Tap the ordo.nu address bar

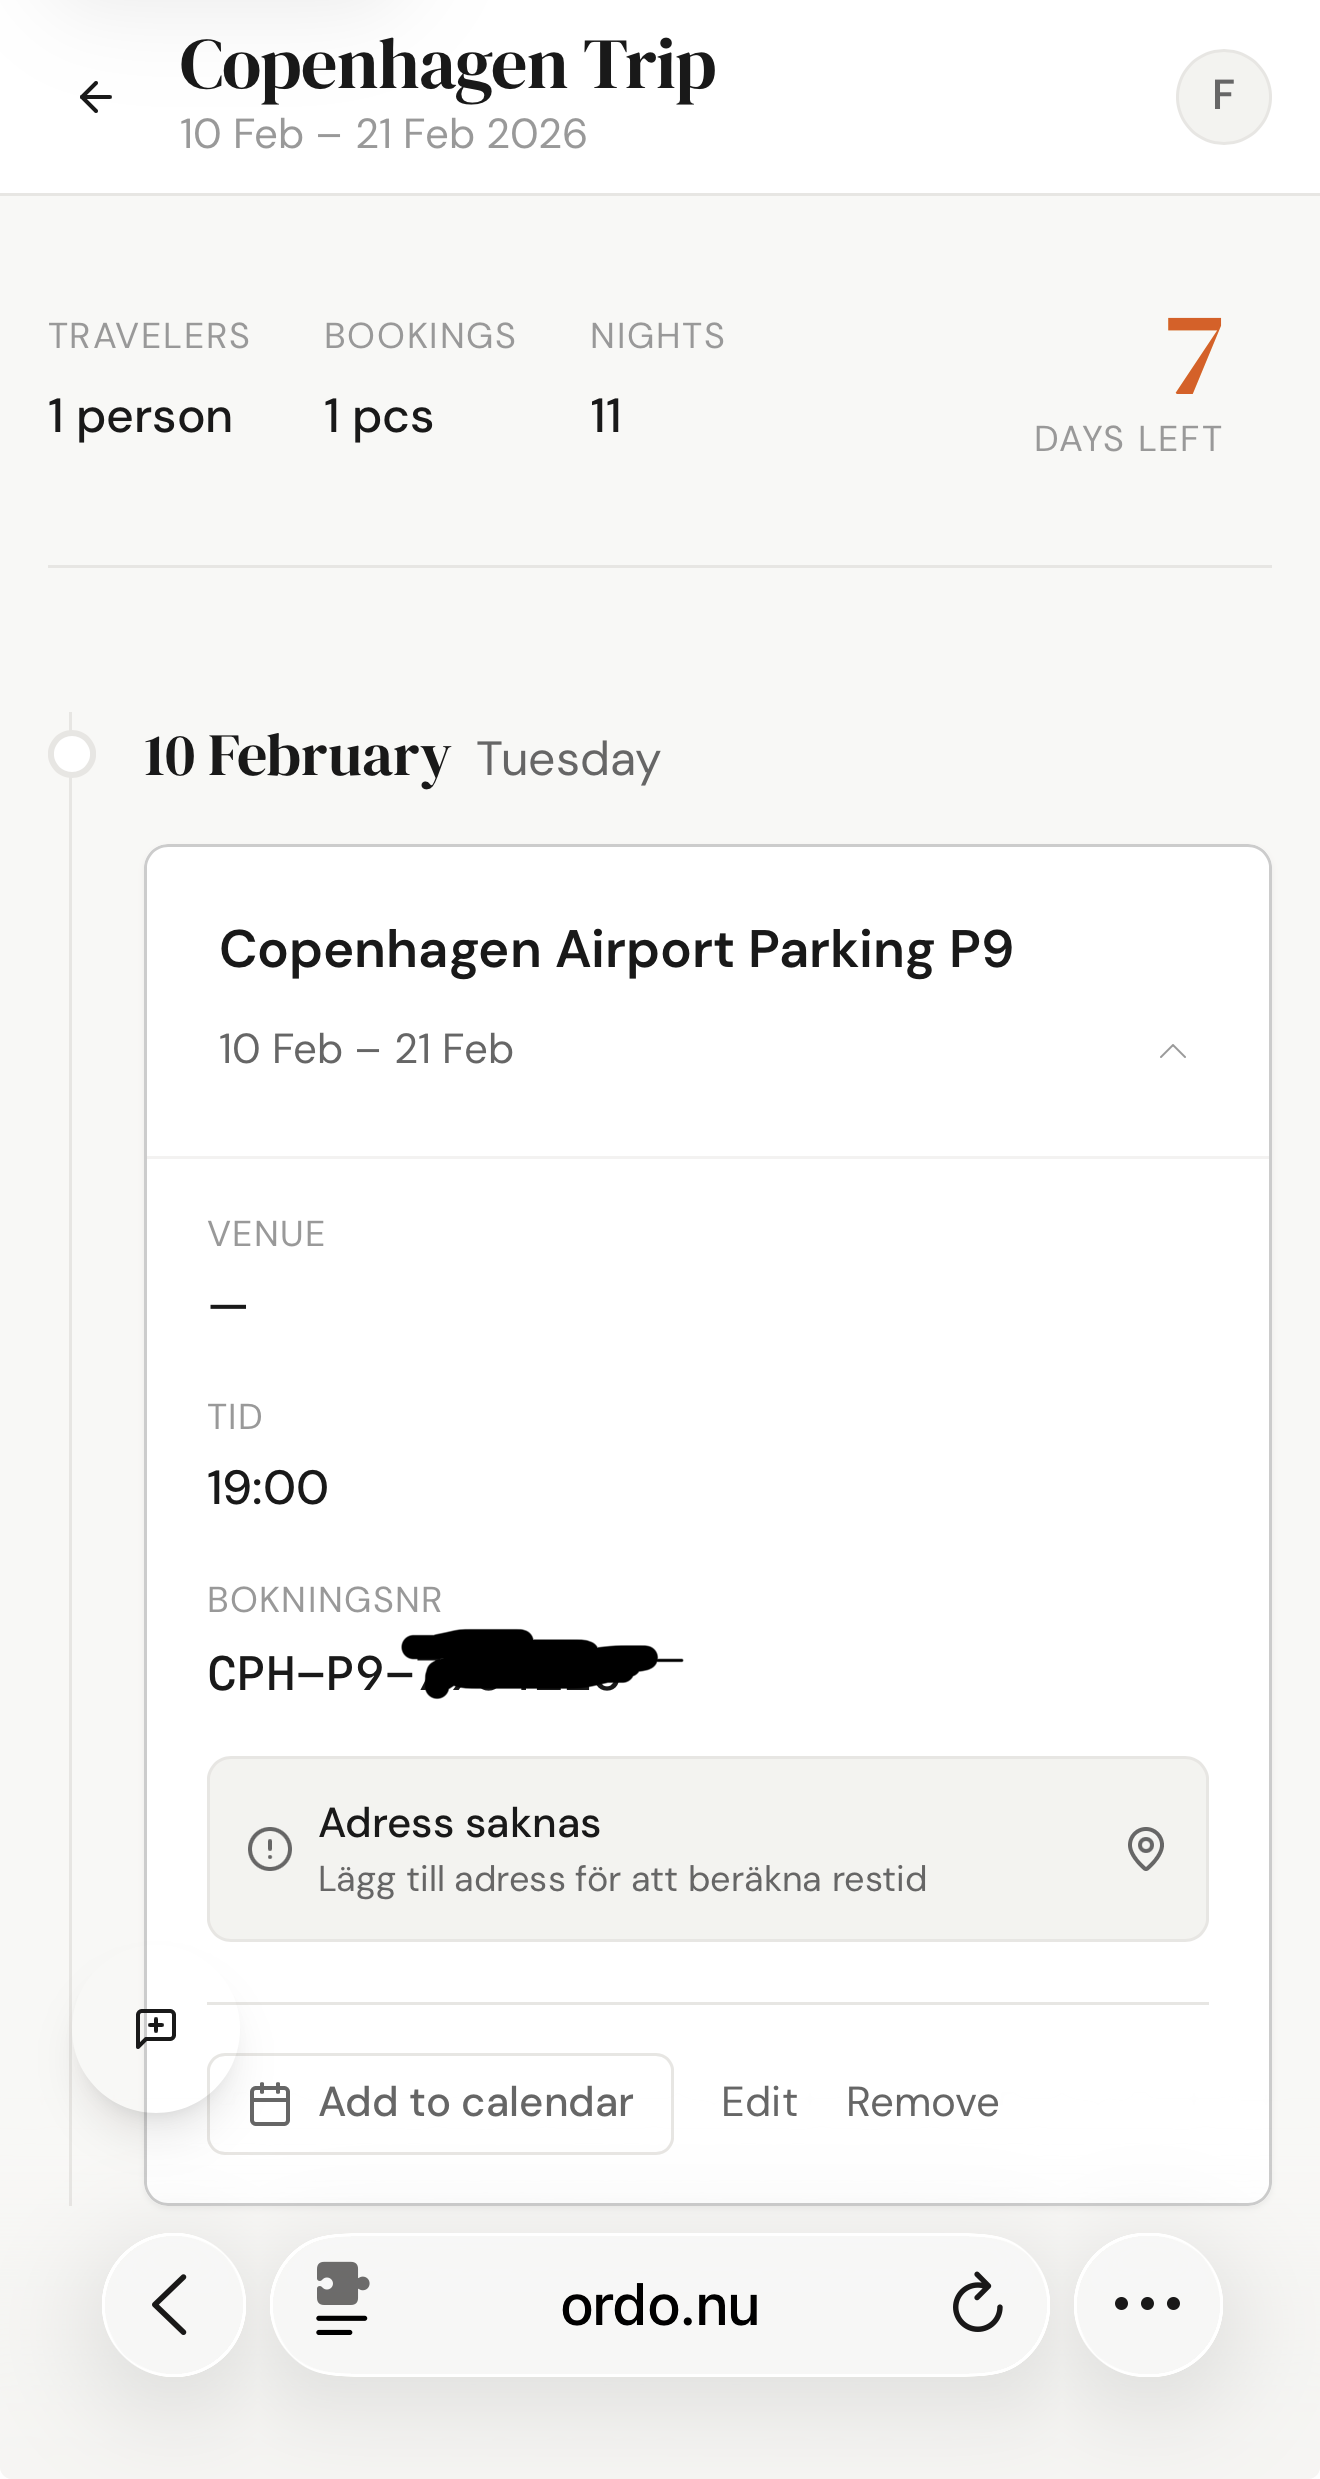659,2306
